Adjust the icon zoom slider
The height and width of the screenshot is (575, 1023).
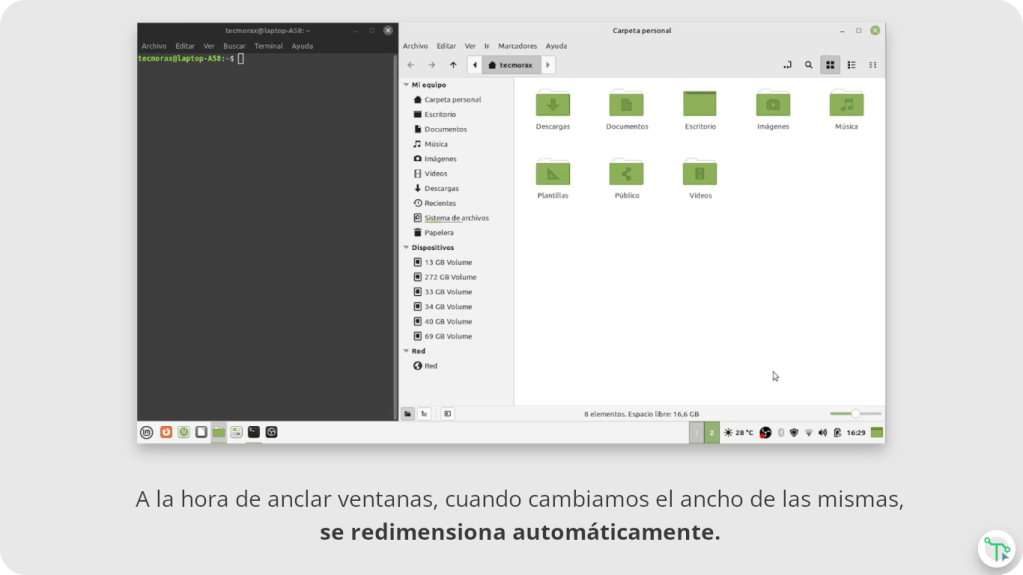point(855,413)
